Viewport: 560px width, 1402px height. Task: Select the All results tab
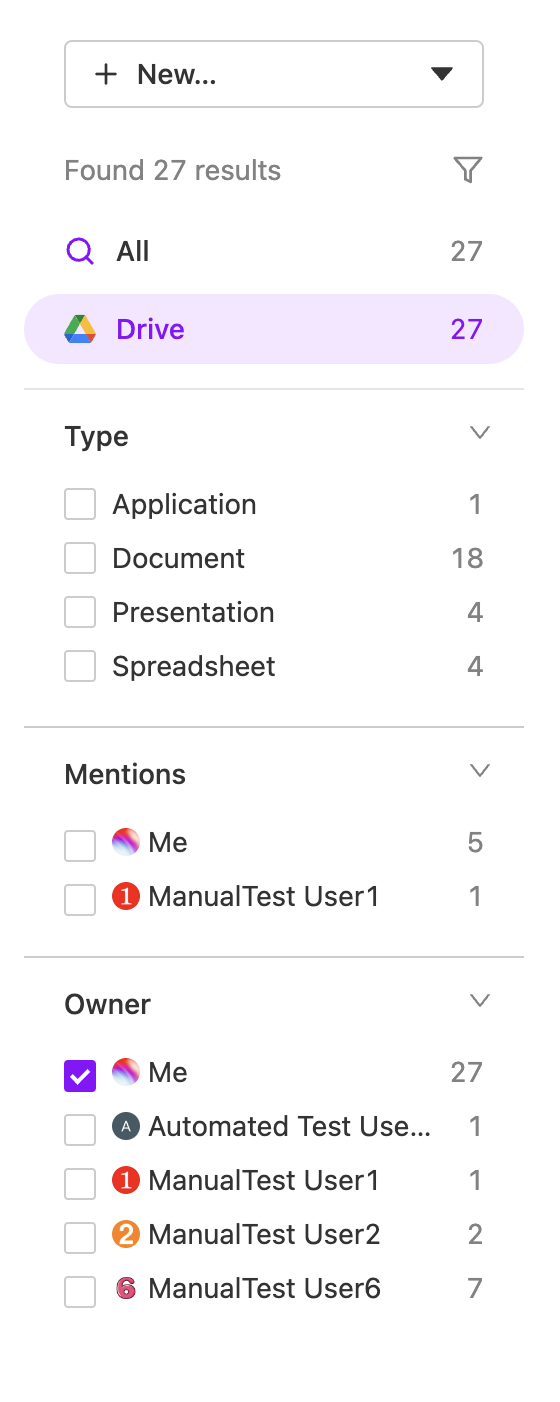coord(274,251)
